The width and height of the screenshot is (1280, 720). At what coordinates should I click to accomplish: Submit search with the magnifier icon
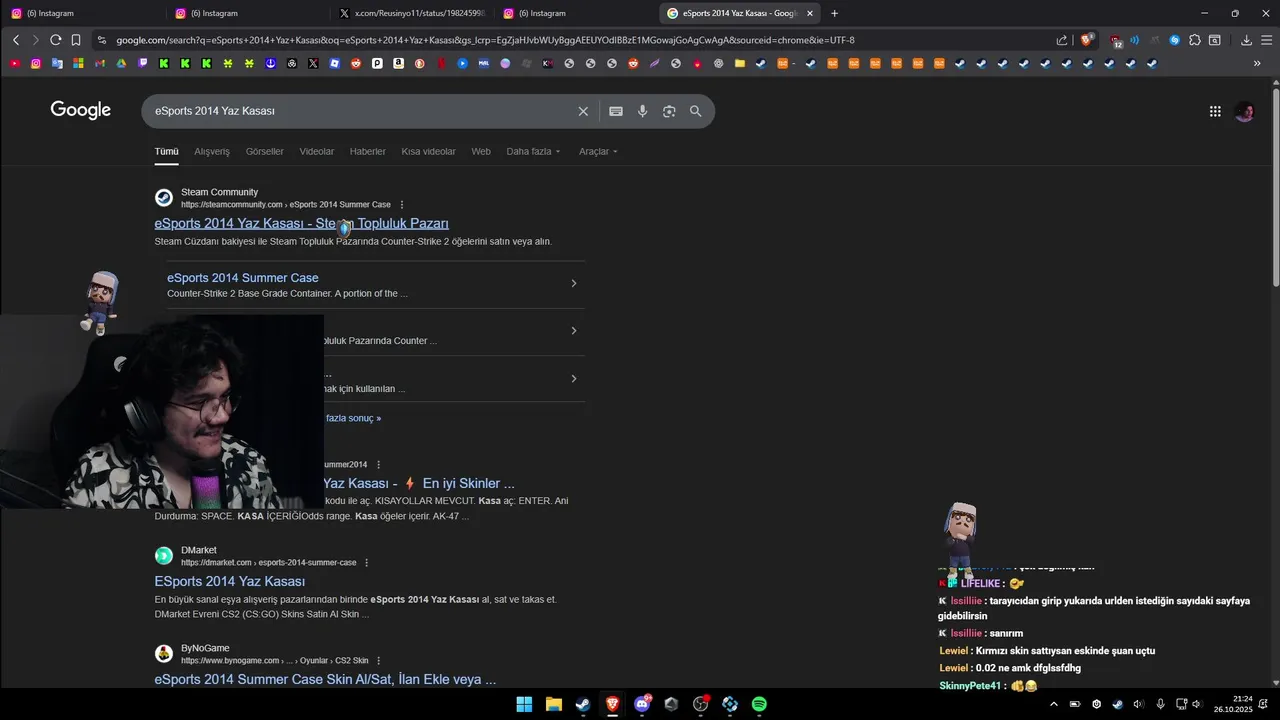(696, 111)
